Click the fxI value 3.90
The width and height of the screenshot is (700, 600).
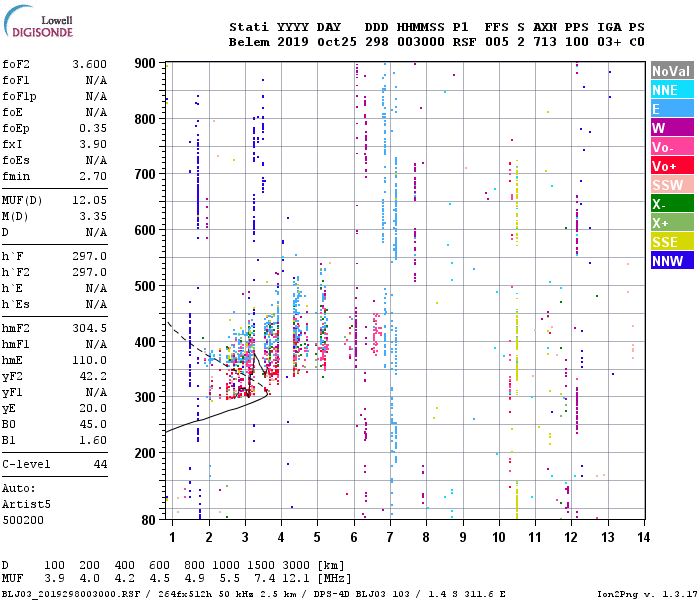93,144
